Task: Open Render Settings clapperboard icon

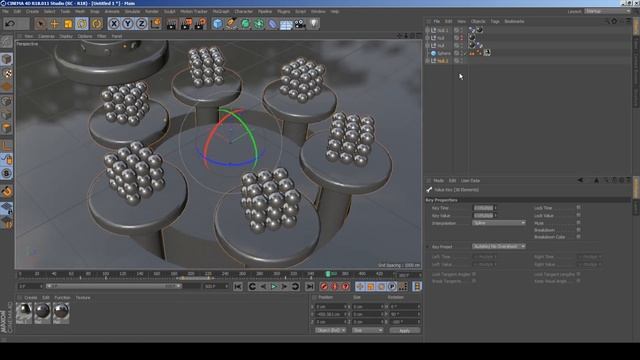Action: tap(200, 24)
